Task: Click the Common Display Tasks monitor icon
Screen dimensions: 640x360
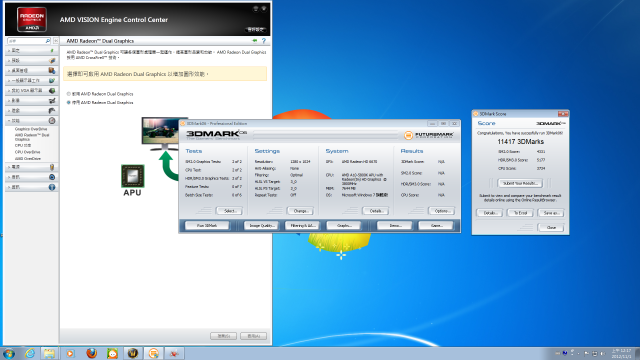Action: [x=52, y=80]
